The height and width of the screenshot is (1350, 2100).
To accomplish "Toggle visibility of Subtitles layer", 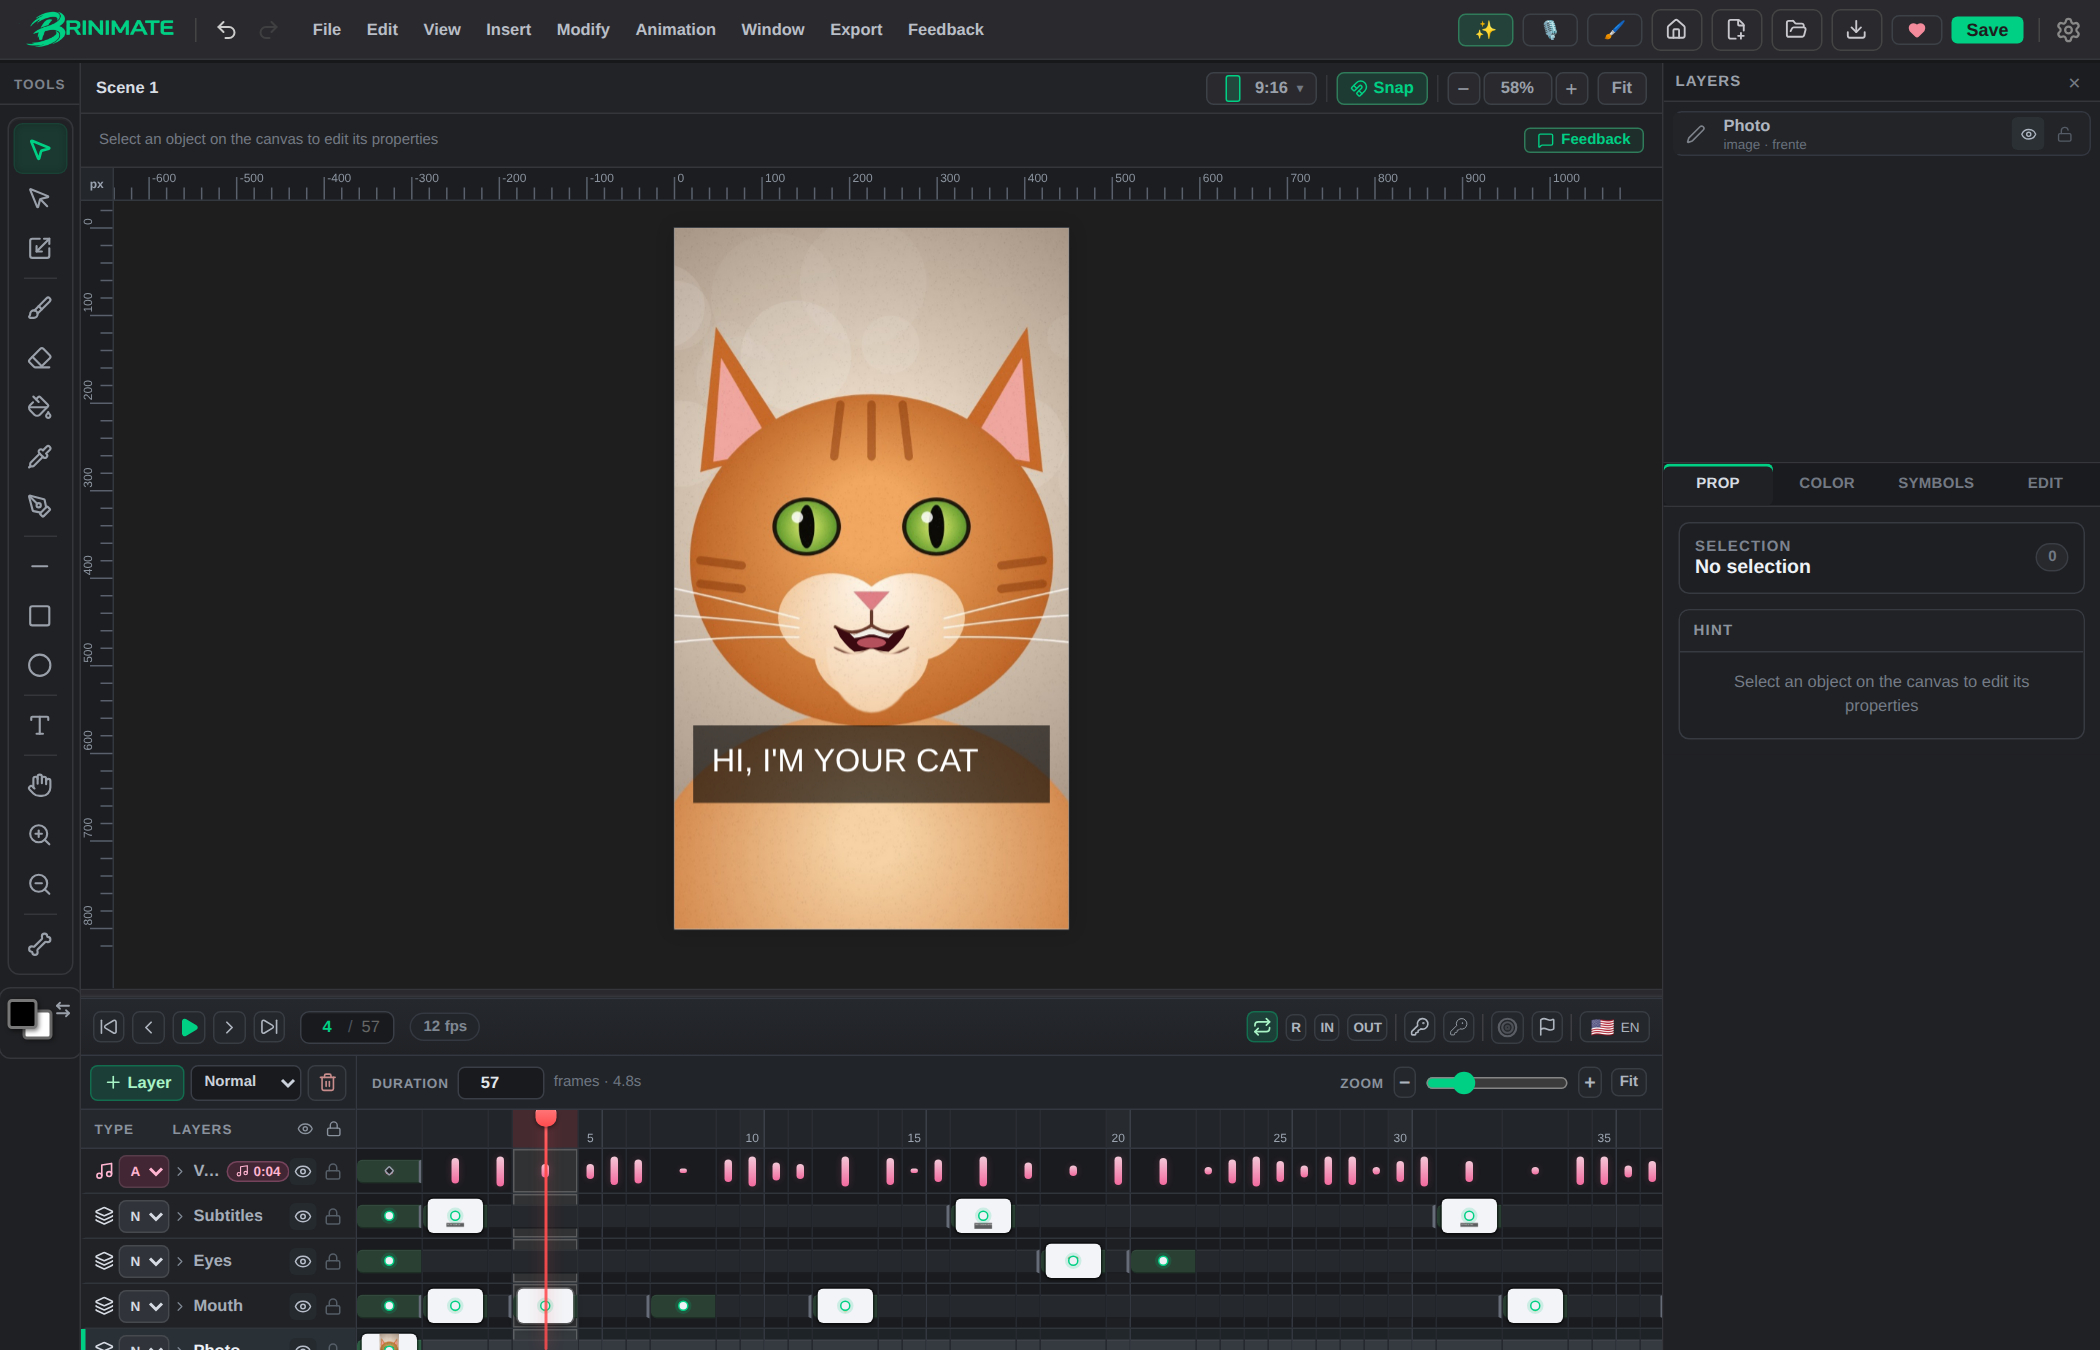I will [x=303, y=1216].
